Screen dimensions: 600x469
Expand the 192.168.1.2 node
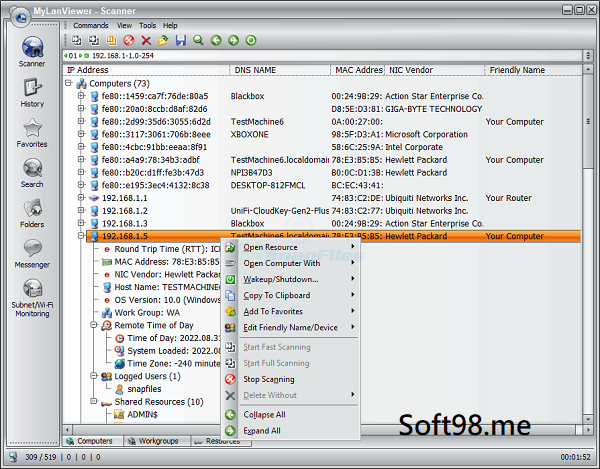click(81, 210)
